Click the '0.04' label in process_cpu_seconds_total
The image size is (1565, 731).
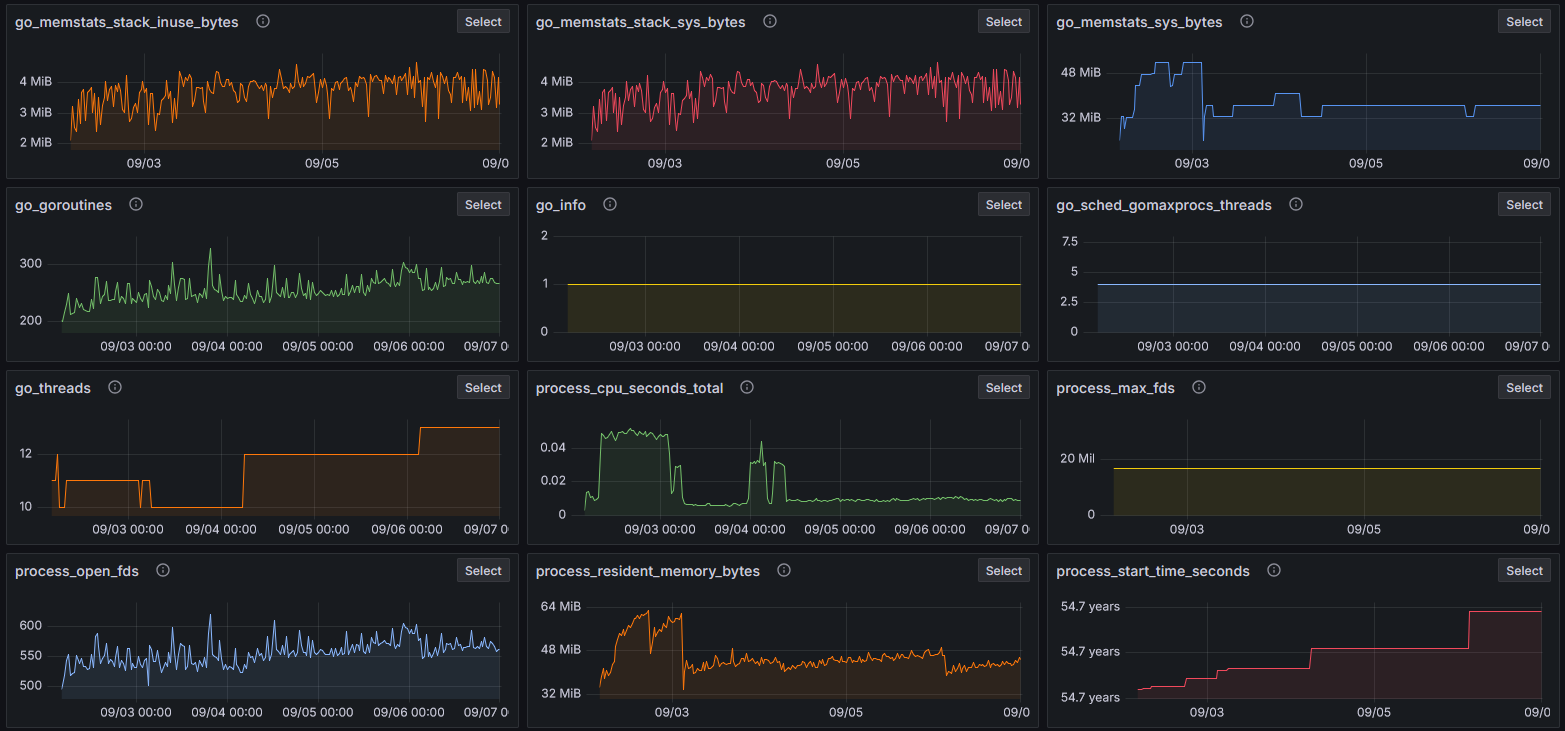[553, 447]
